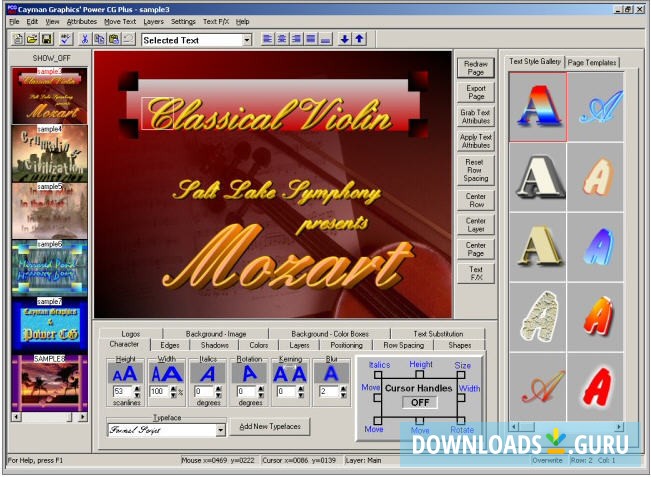Toggle Cursor Handles OFF button

click(420, 402)
